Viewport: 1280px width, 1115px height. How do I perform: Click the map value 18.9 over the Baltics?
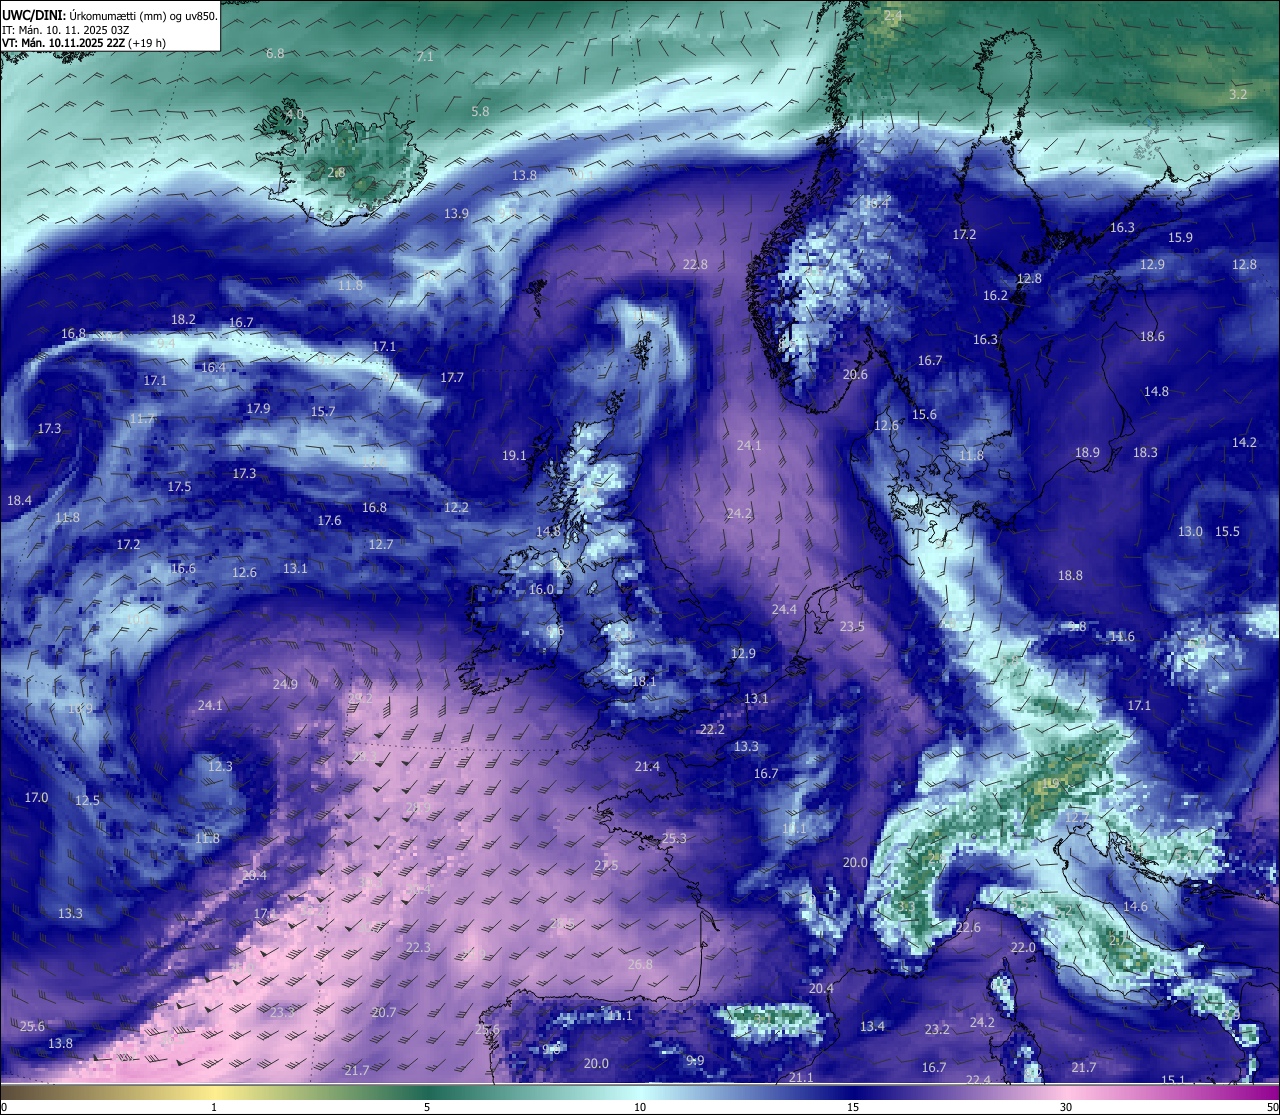coord(1087,453)
